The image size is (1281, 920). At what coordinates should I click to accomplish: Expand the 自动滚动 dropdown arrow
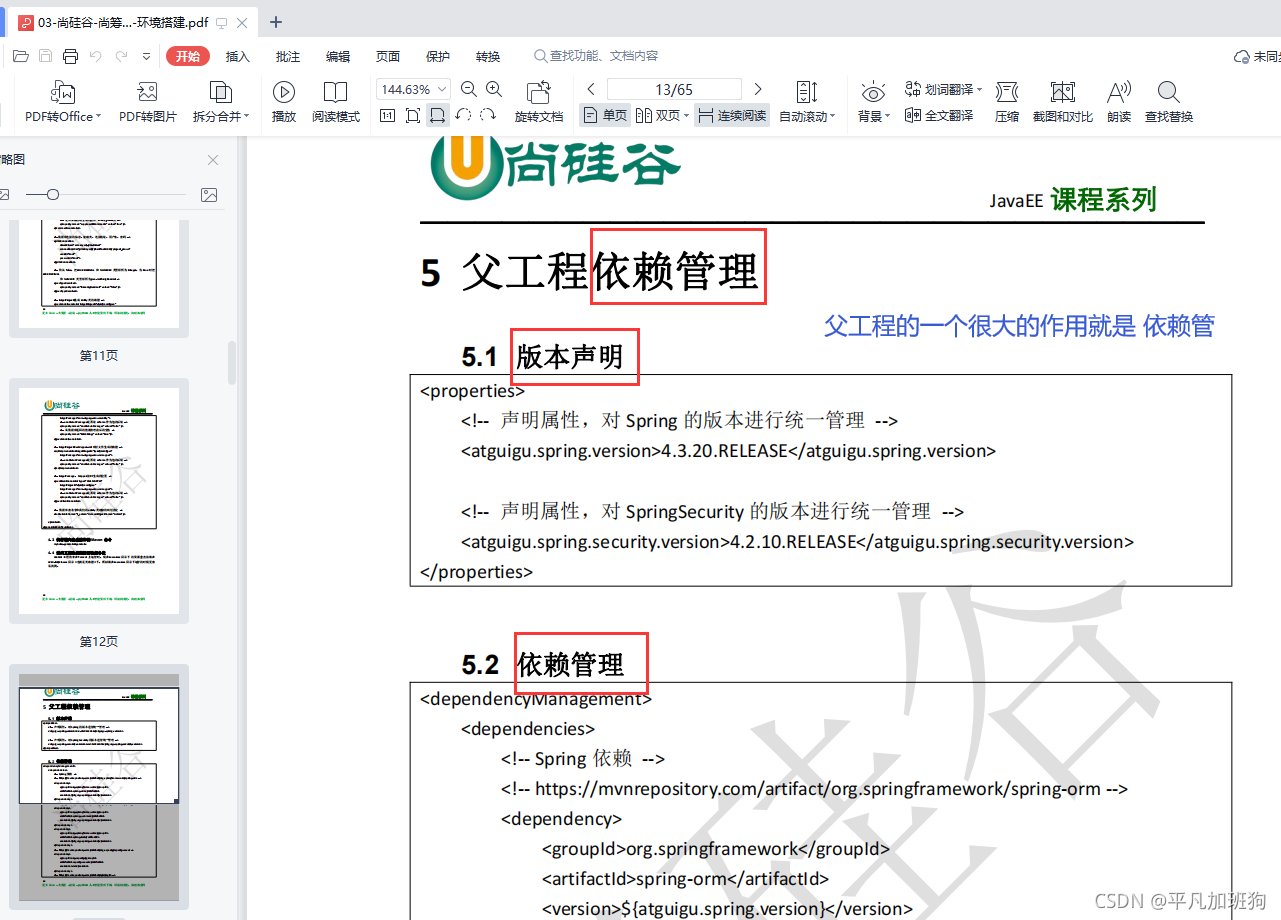click(x=832, y=117)
